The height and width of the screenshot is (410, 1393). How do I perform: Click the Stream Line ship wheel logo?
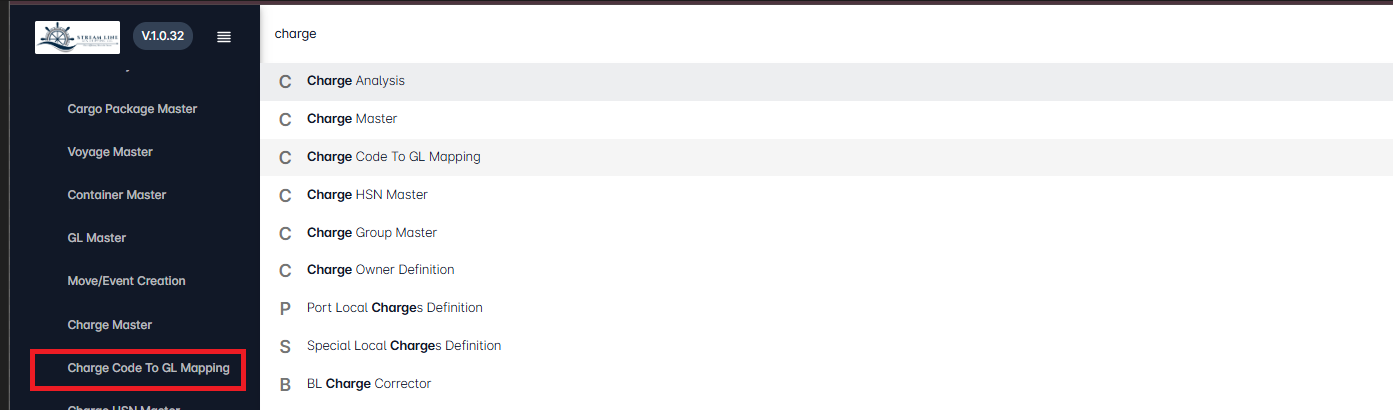pyautogui.click(x=77, y=37)
